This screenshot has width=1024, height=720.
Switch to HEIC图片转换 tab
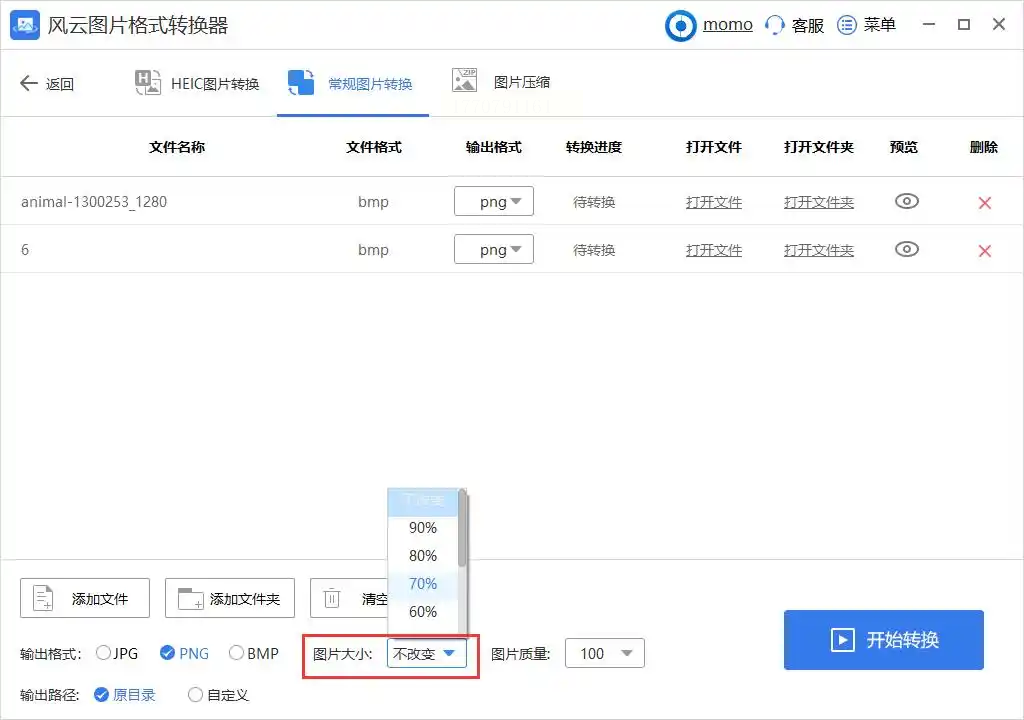click(x=197, y=83)
